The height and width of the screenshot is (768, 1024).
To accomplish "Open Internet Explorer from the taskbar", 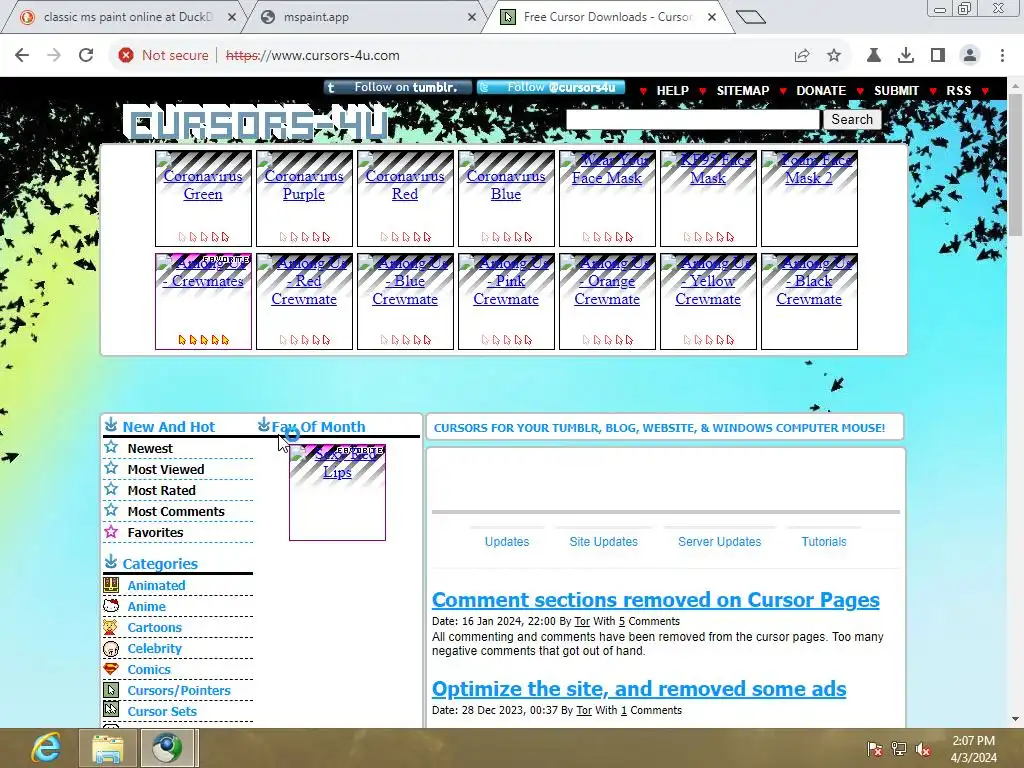I will pyautogui.click(x=46, y=748).
